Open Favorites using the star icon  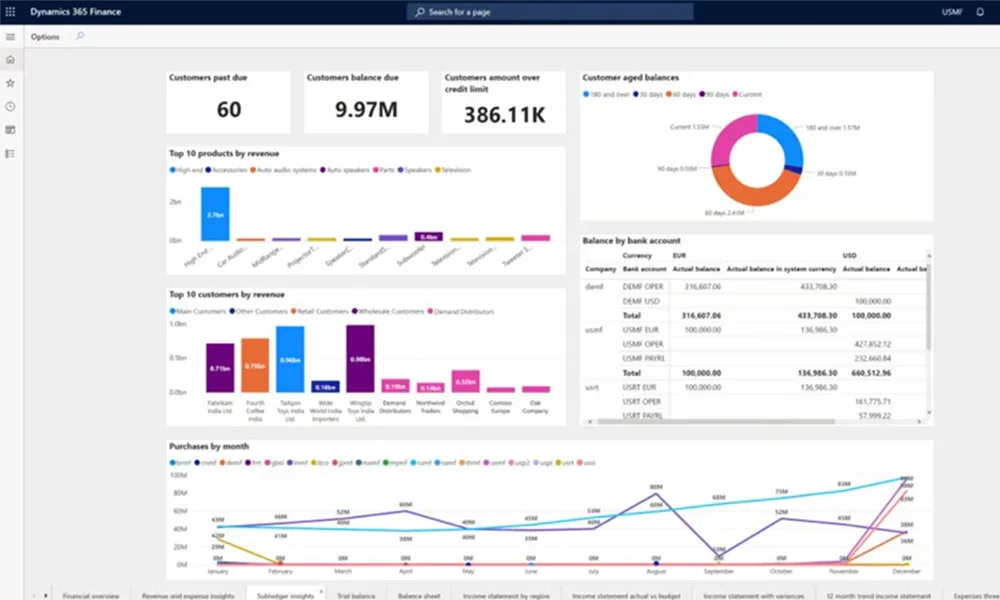coord(10,83)
